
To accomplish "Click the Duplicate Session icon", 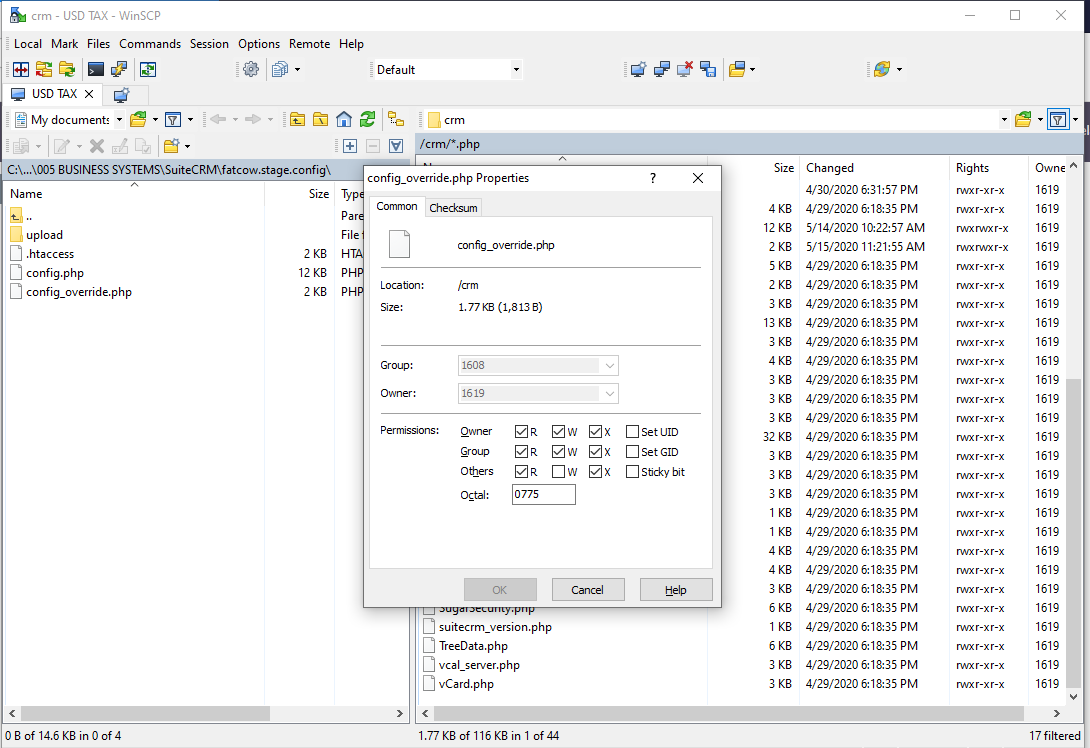I will point(662,70).
